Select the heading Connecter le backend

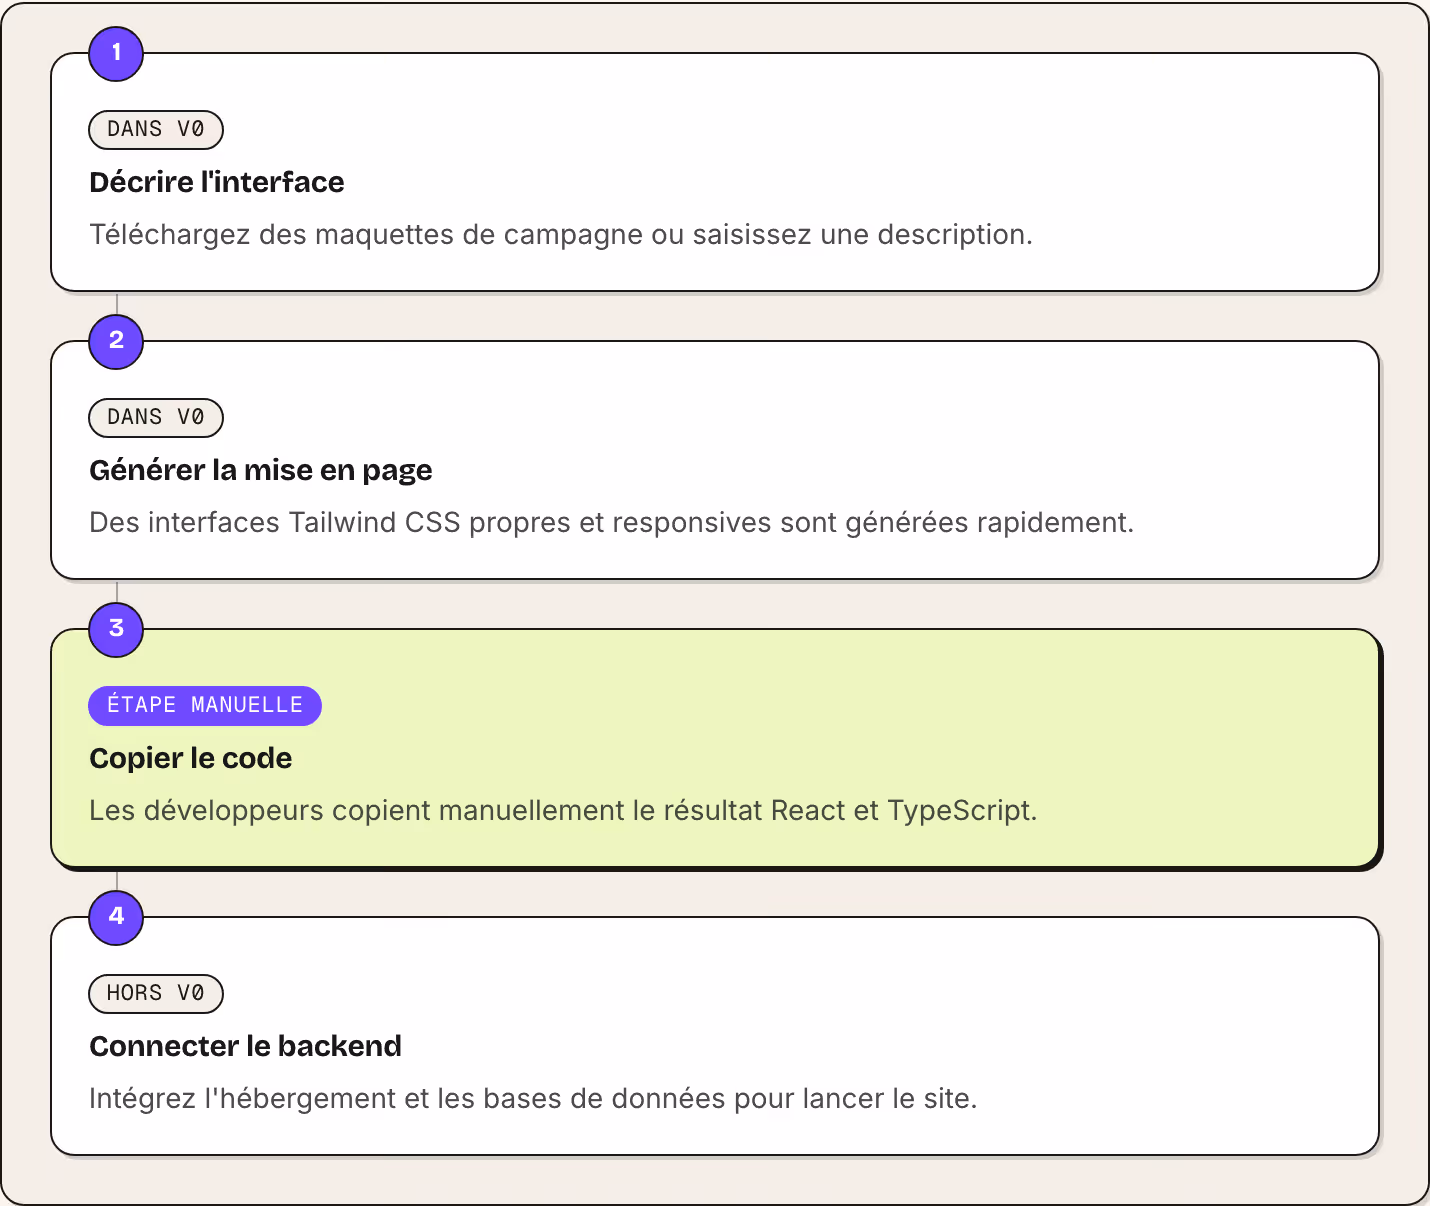[x=246, y=1046]
